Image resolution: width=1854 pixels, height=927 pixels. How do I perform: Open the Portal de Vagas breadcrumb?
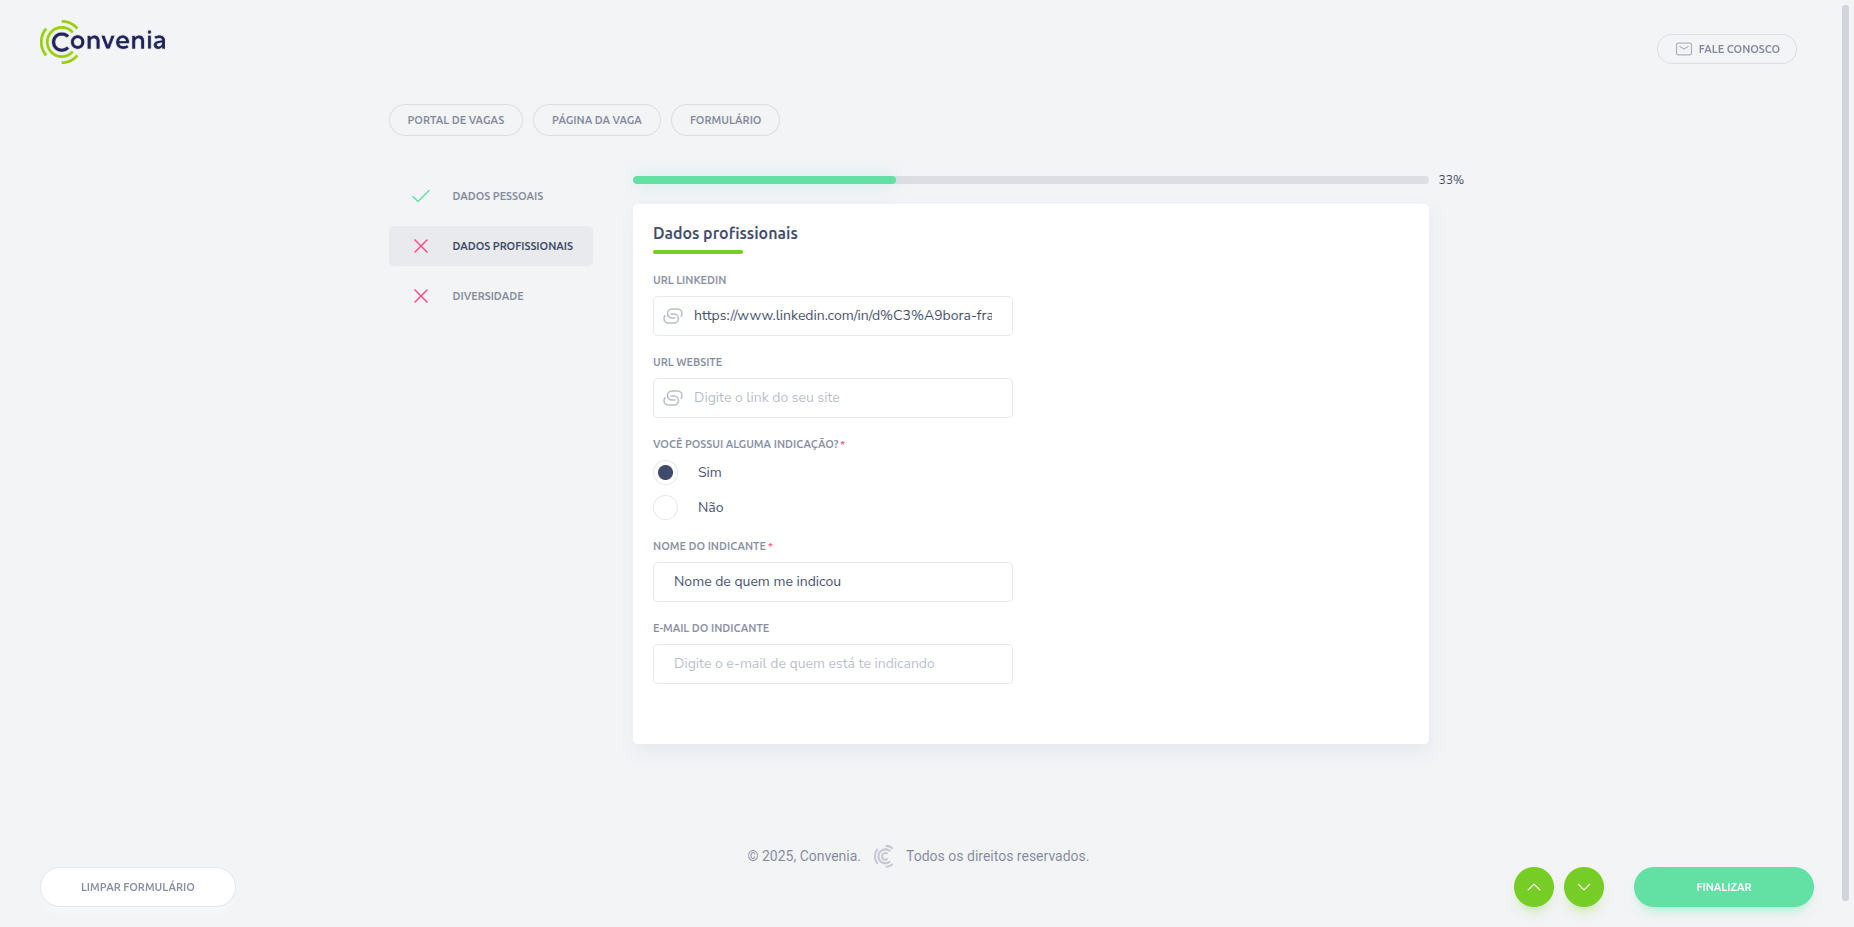click(455, 120)
